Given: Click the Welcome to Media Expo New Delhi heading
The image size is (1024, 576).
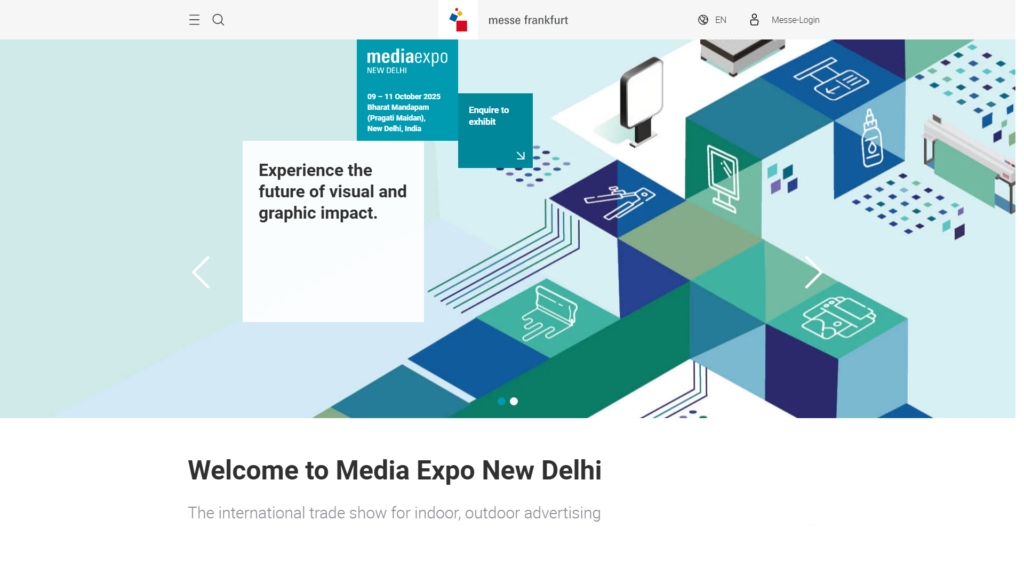Looking at the screenshot, I should click(394, 470).
